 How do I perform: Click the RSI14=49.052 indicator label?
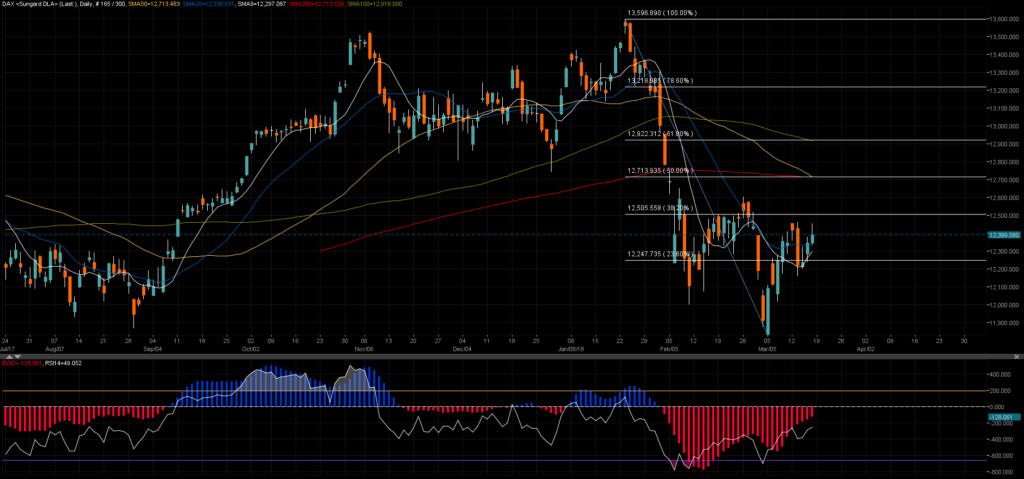click(61, 361)
